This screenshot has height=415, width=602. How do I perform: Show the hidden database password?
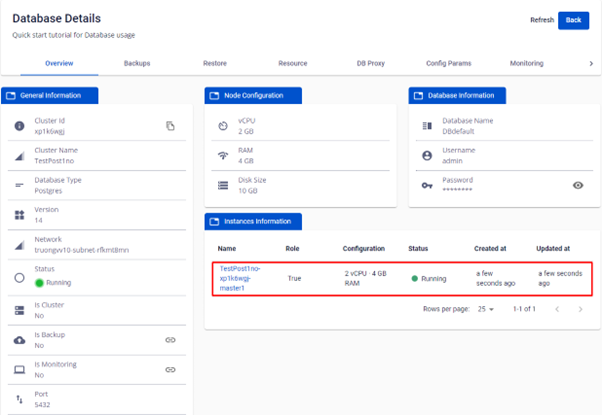click(x=578, y=185)
